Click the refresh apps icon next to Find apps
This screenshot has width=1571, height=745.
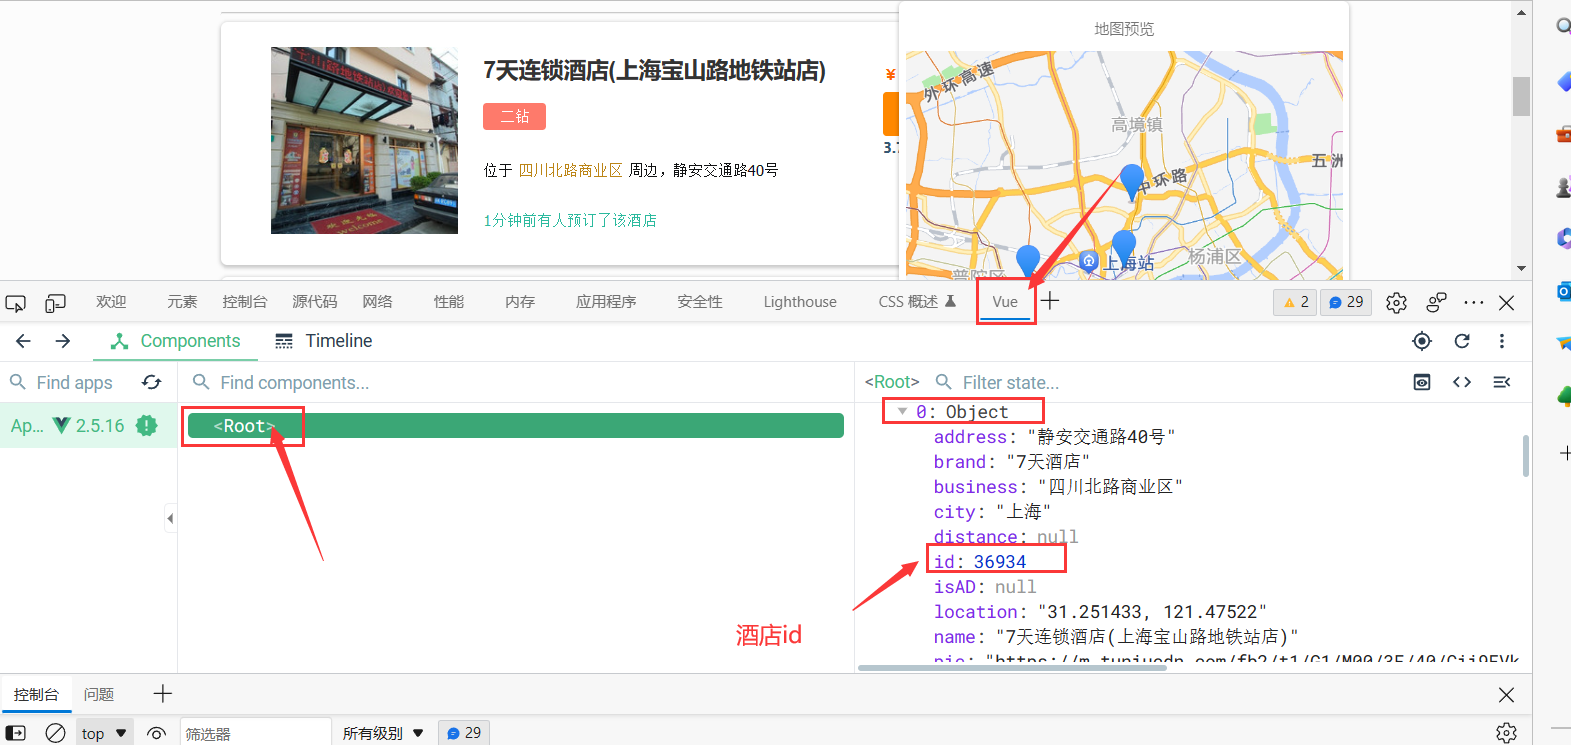click(x=152, y=382)
